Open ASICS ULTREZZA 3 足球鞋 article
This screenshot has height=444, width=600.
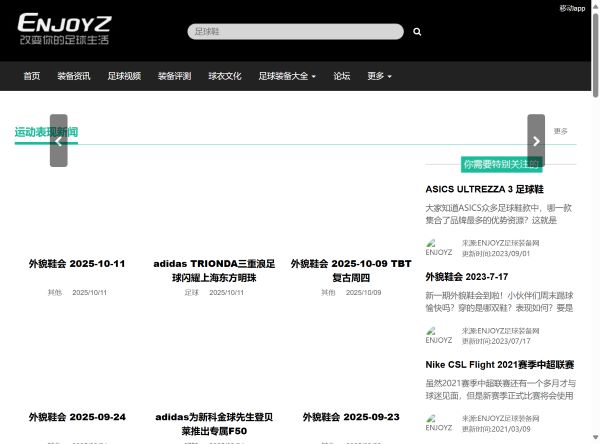[484, 189]
